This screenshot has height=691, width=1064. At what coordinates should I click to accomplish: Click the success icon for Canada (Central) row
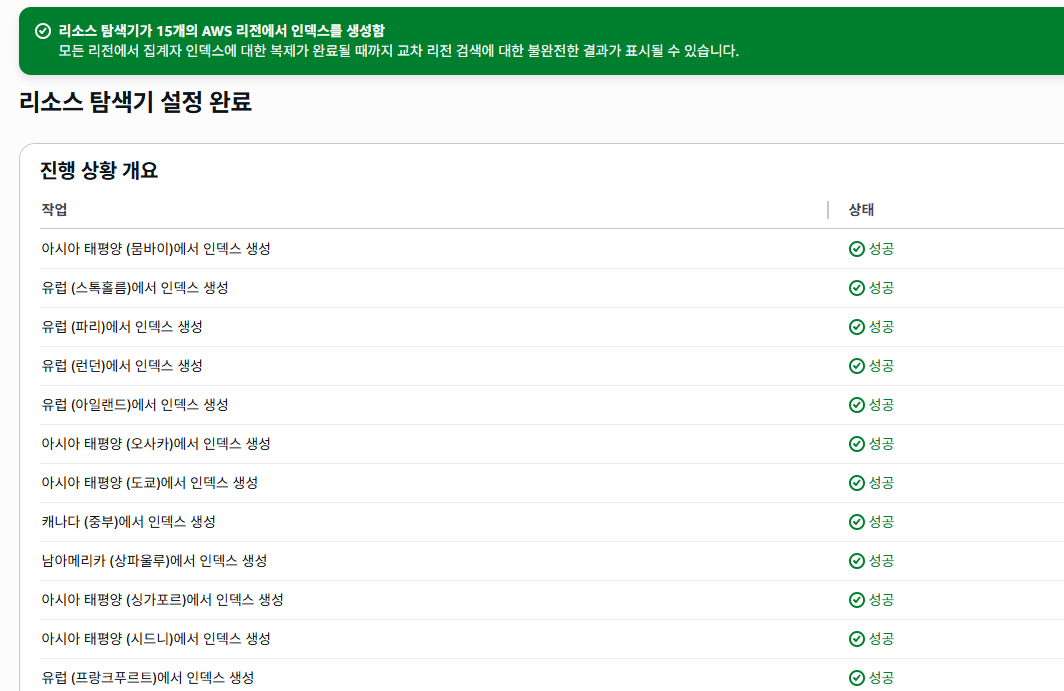pos(857,521)
